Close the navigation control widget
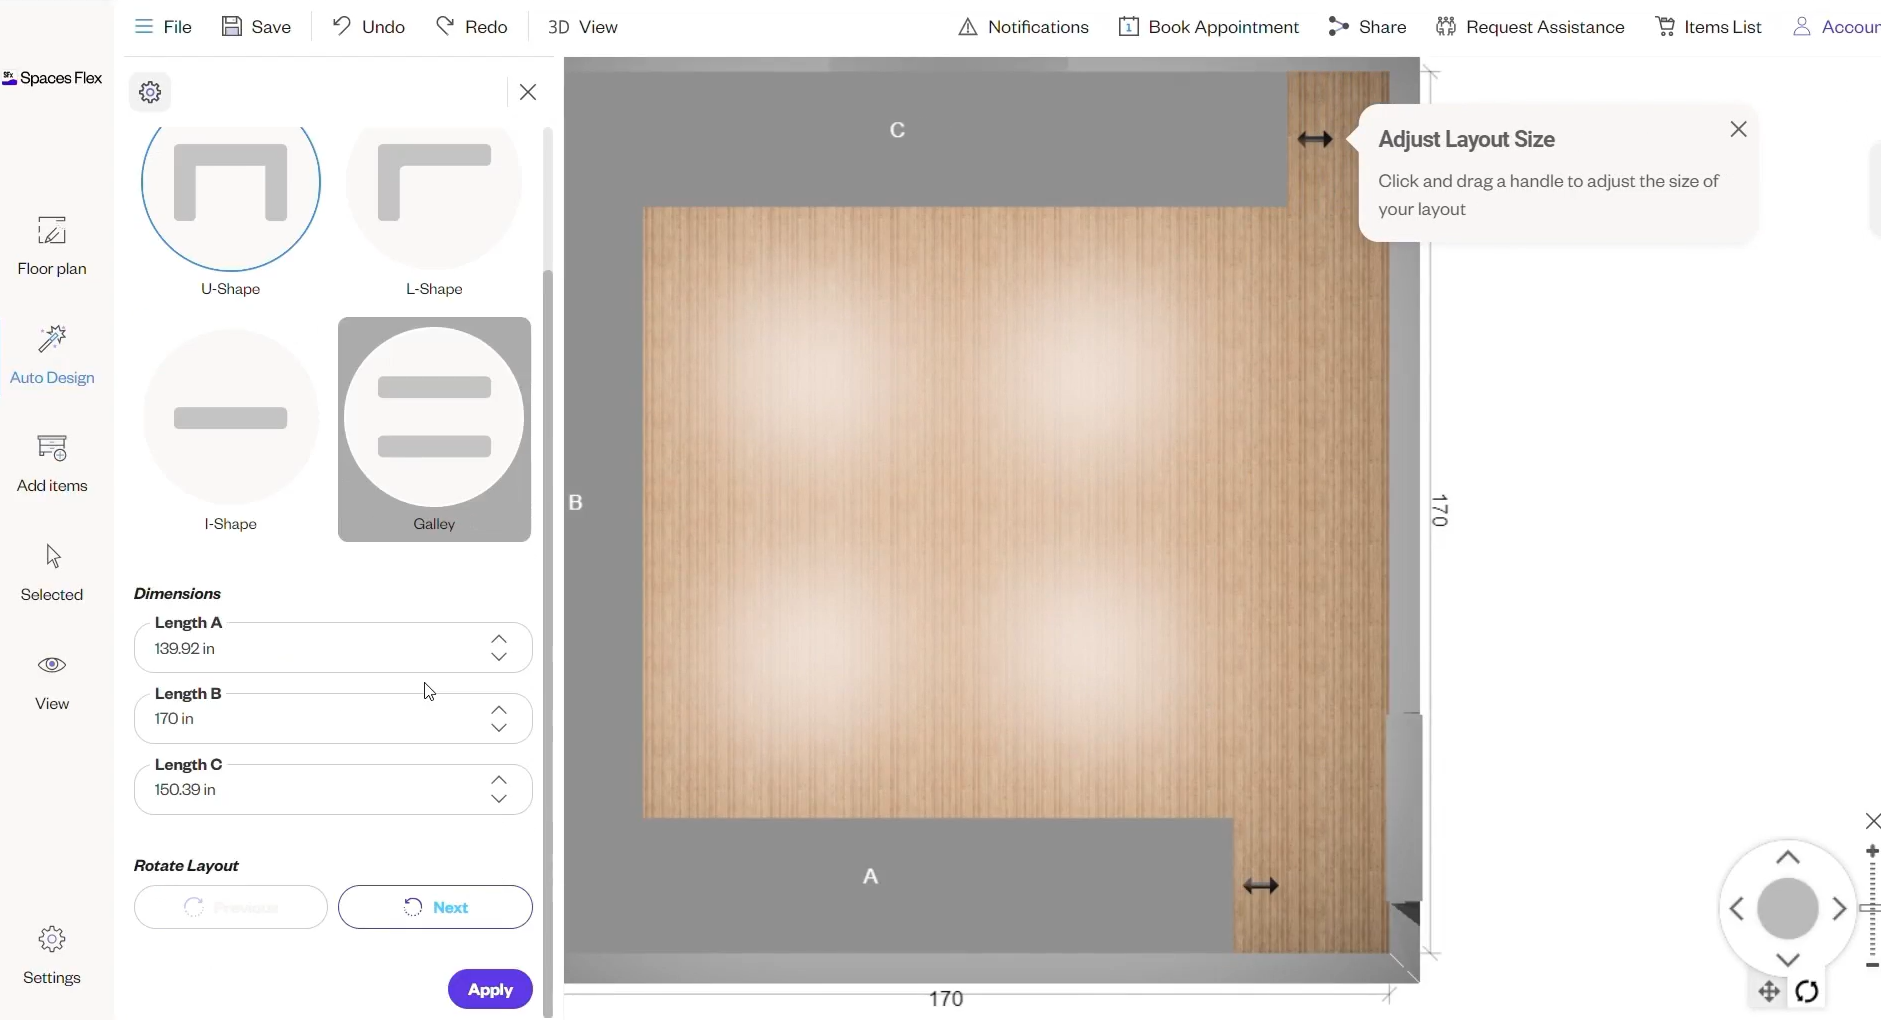Image resolution: width=1881 pixels, height=1020 pixels. [1873, 821]
